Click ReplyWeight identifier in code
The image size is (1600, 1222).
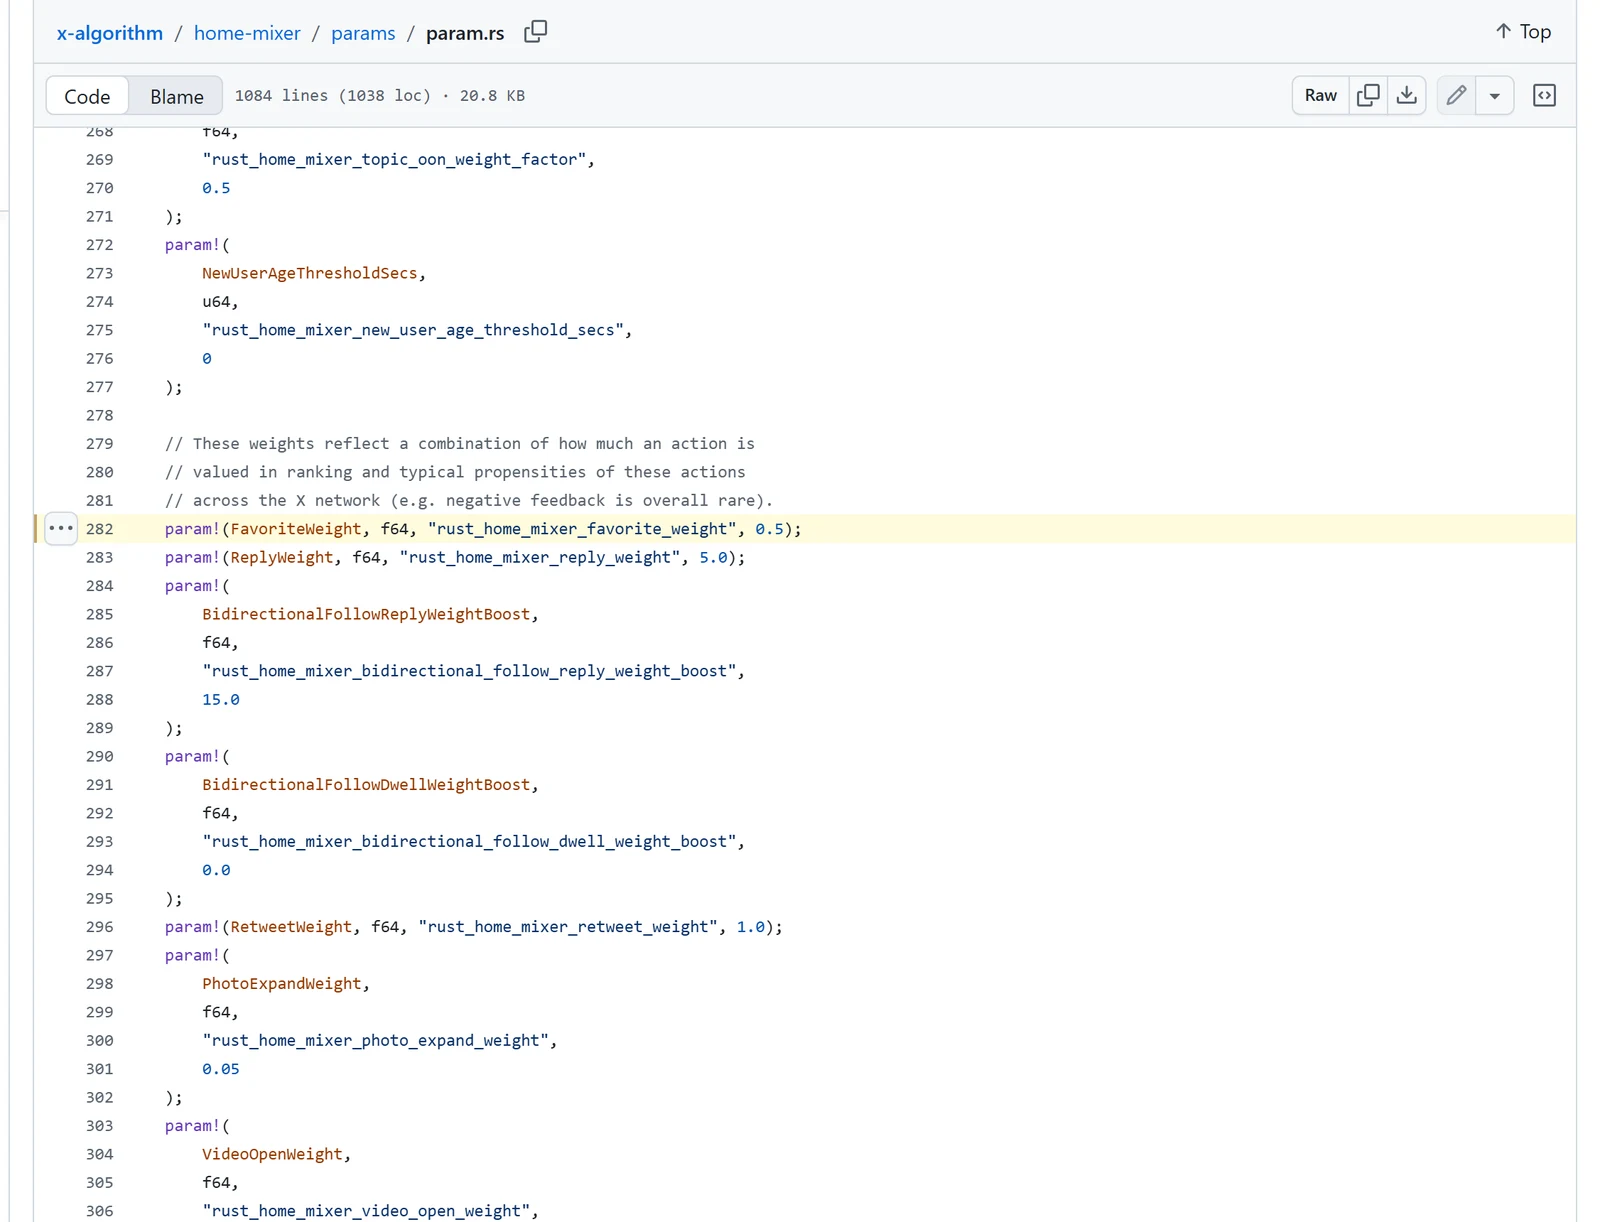coord(282,557)
